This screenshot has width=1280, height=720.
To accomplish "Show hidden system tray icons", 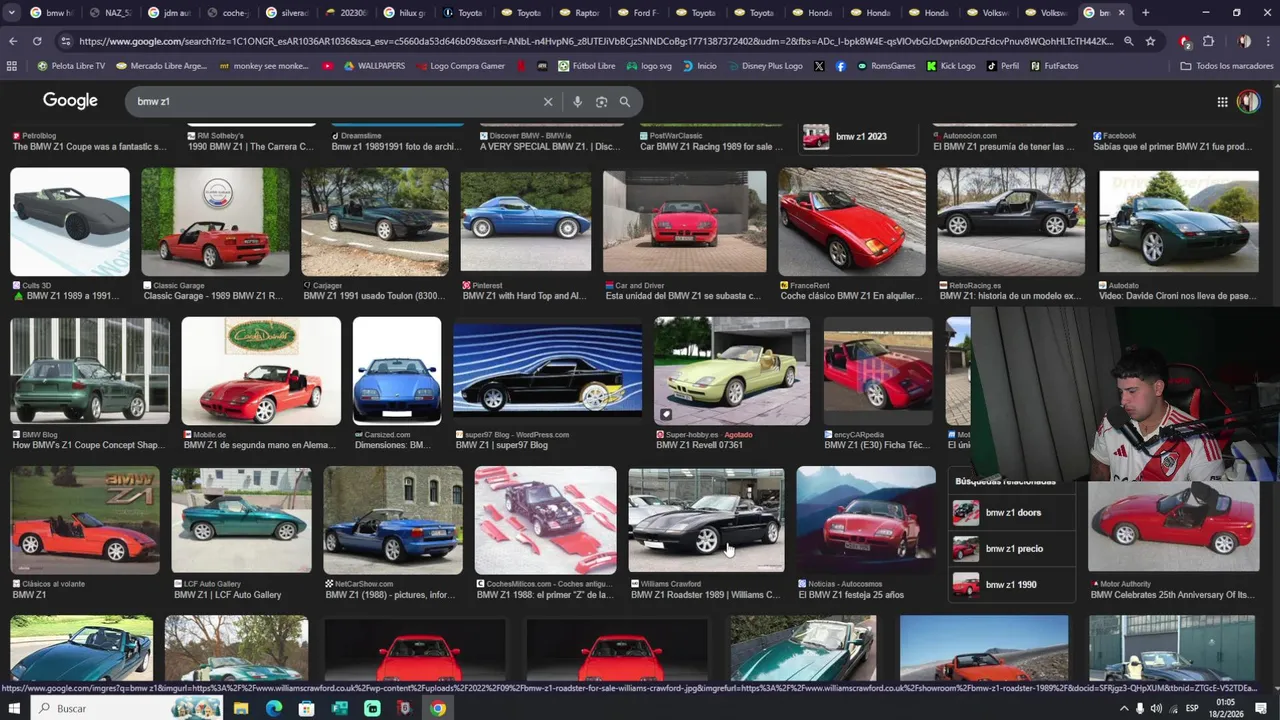I will tap(1123, 708).
